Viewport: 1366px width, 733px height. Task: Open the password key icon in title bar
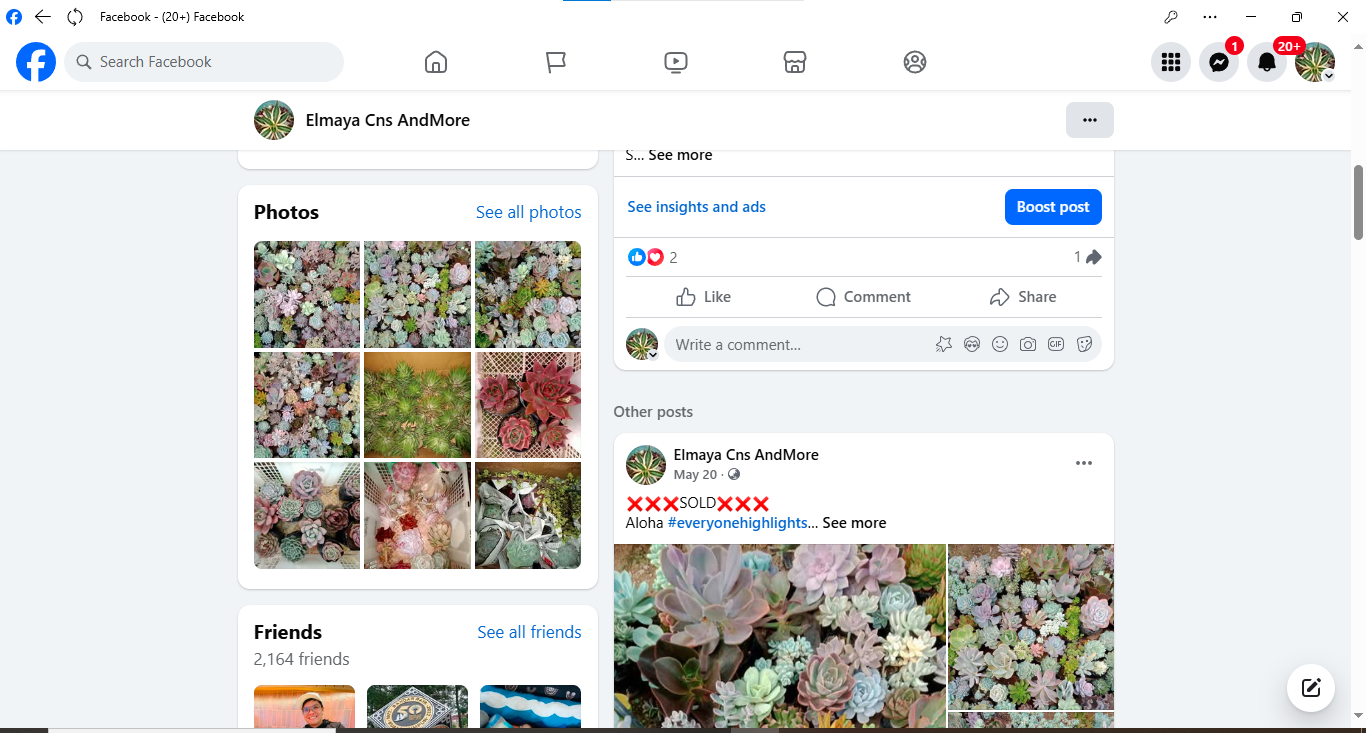pos(1171,17)
